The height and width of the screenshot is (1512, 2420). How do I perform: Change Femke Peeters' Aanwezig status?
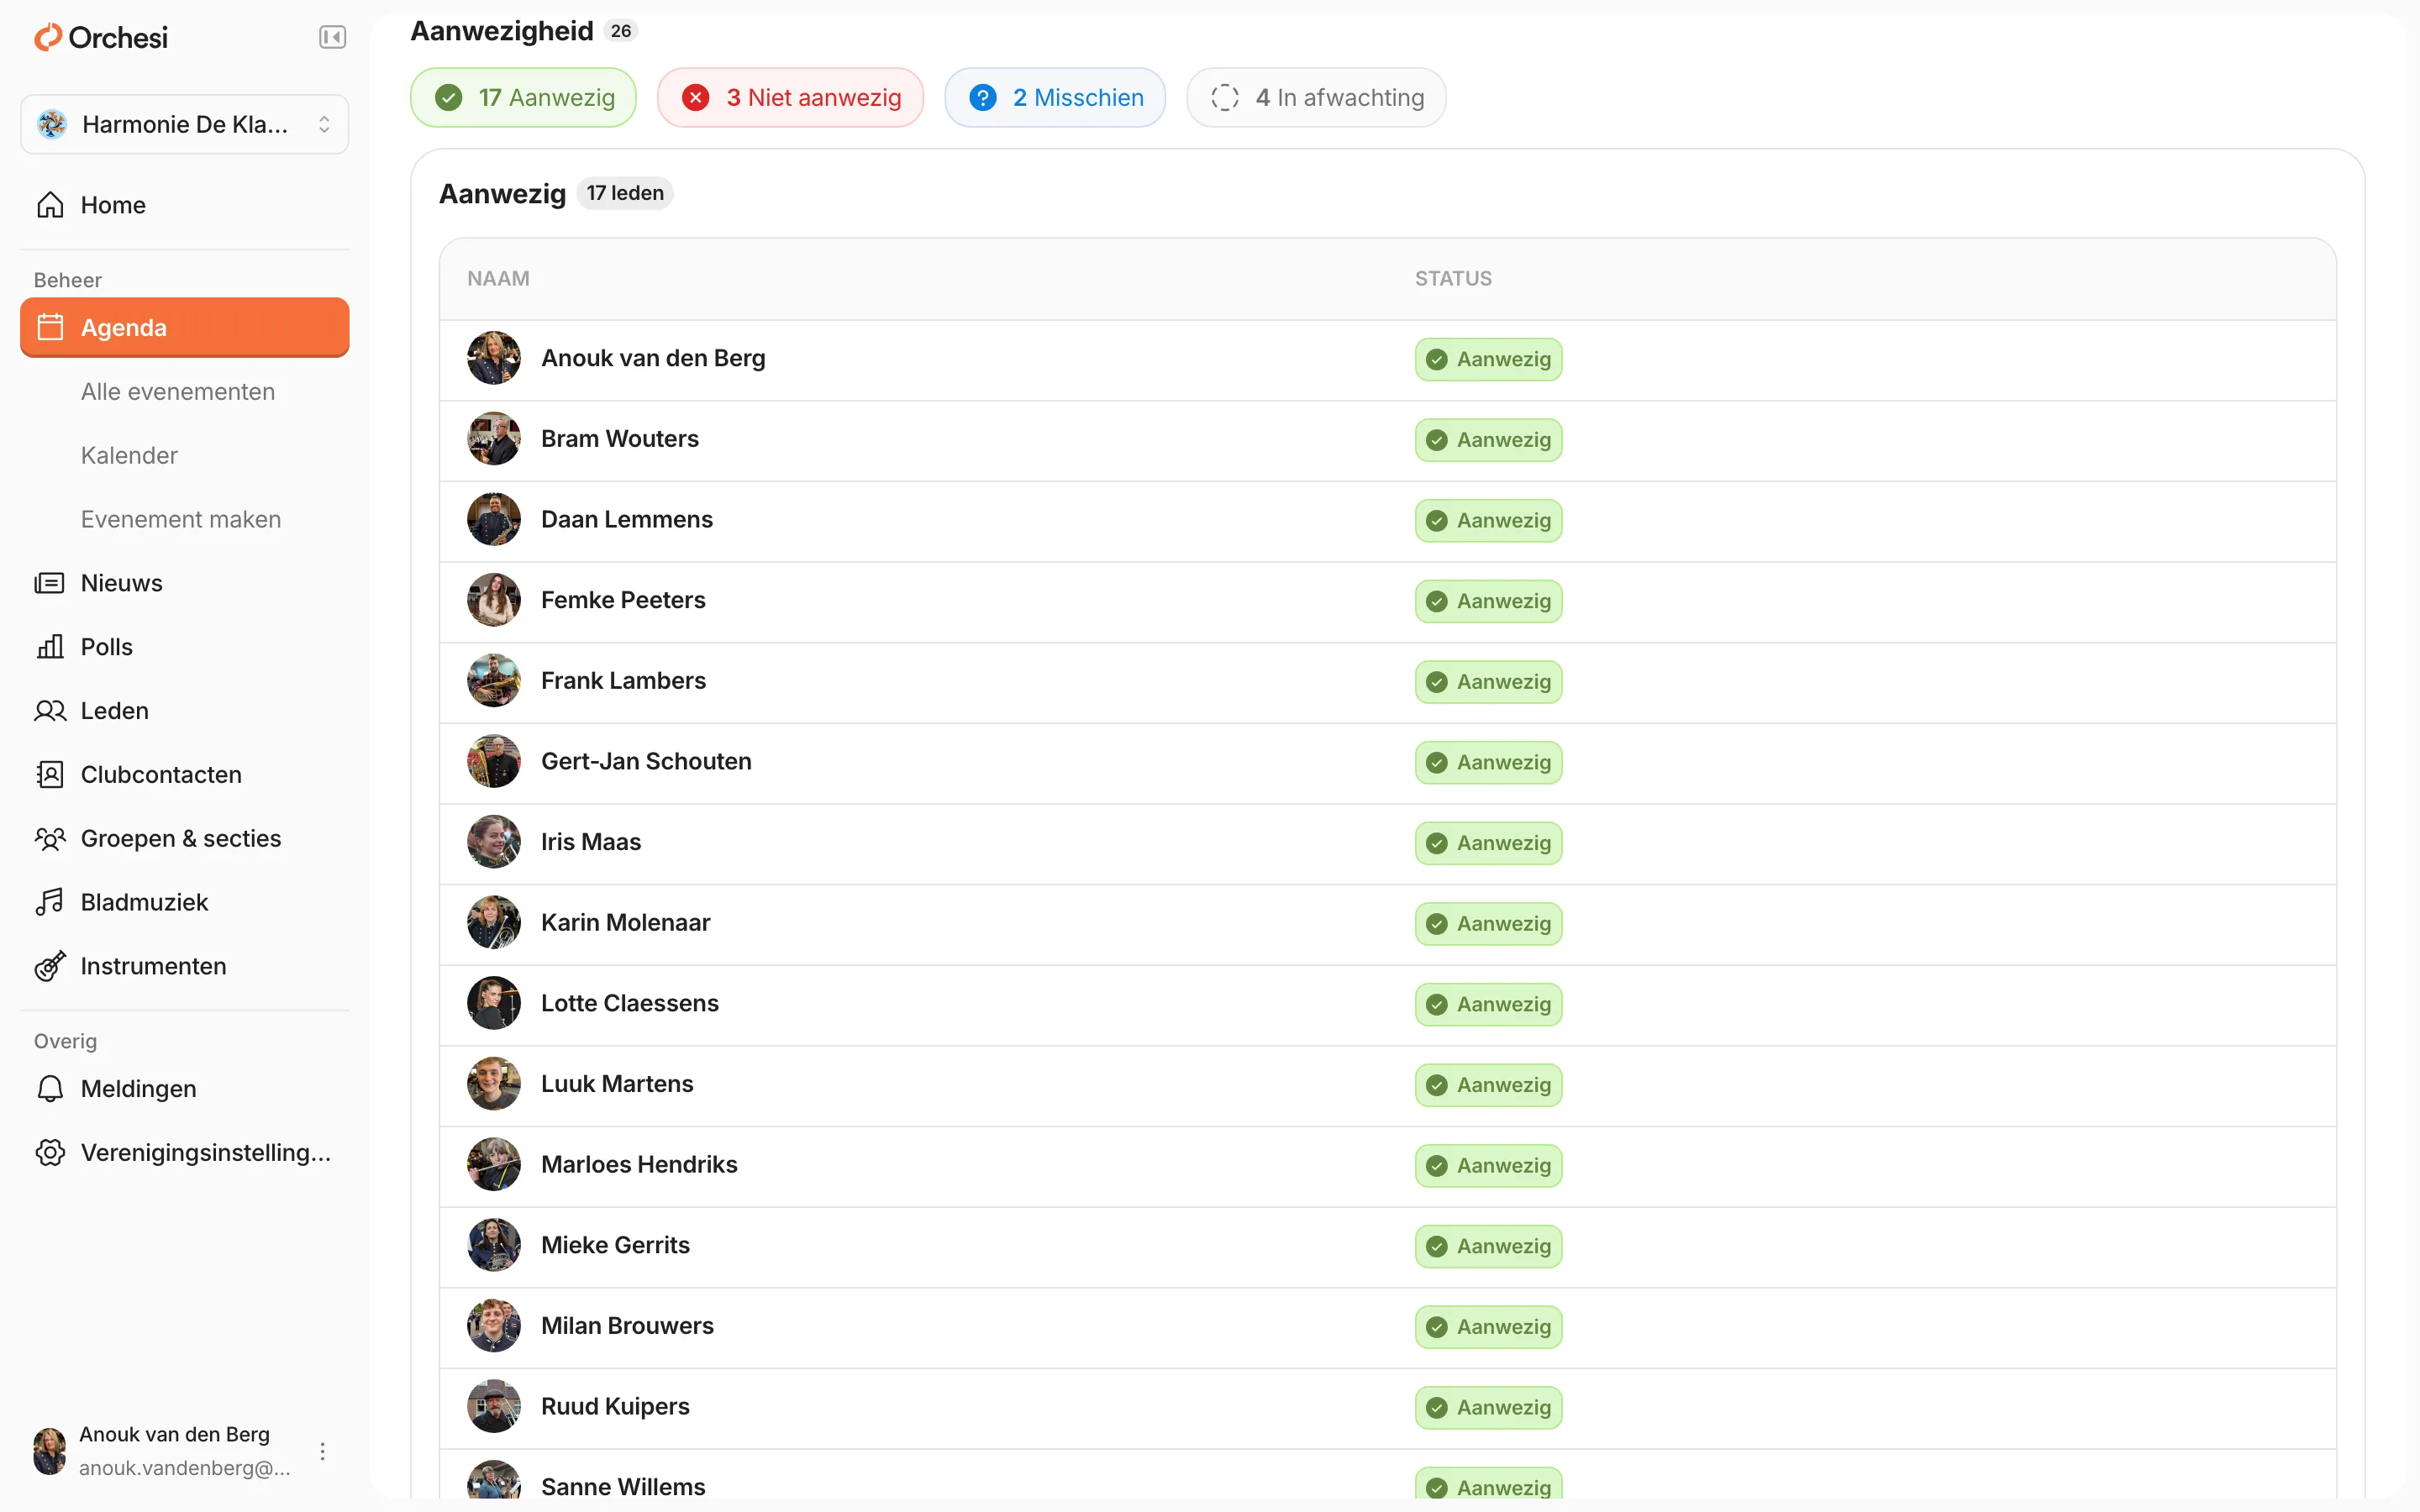pos(1488,601)
